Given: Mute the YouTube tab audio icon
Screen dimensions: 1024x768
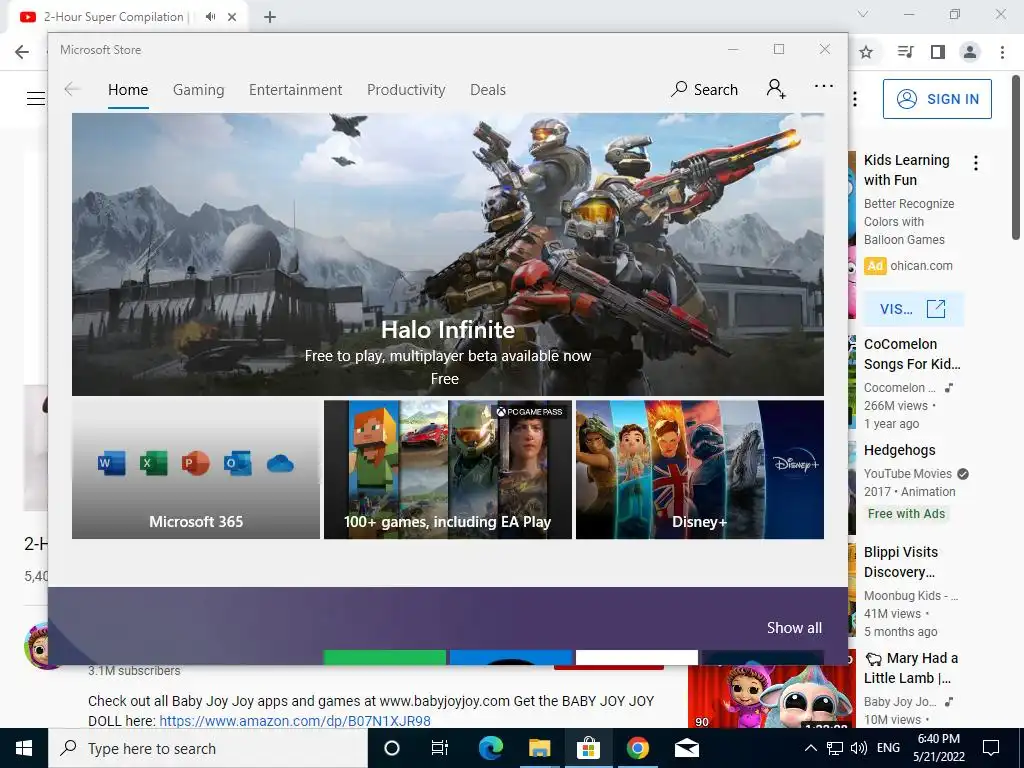Looking at the screenshot, I should (210, 17).
